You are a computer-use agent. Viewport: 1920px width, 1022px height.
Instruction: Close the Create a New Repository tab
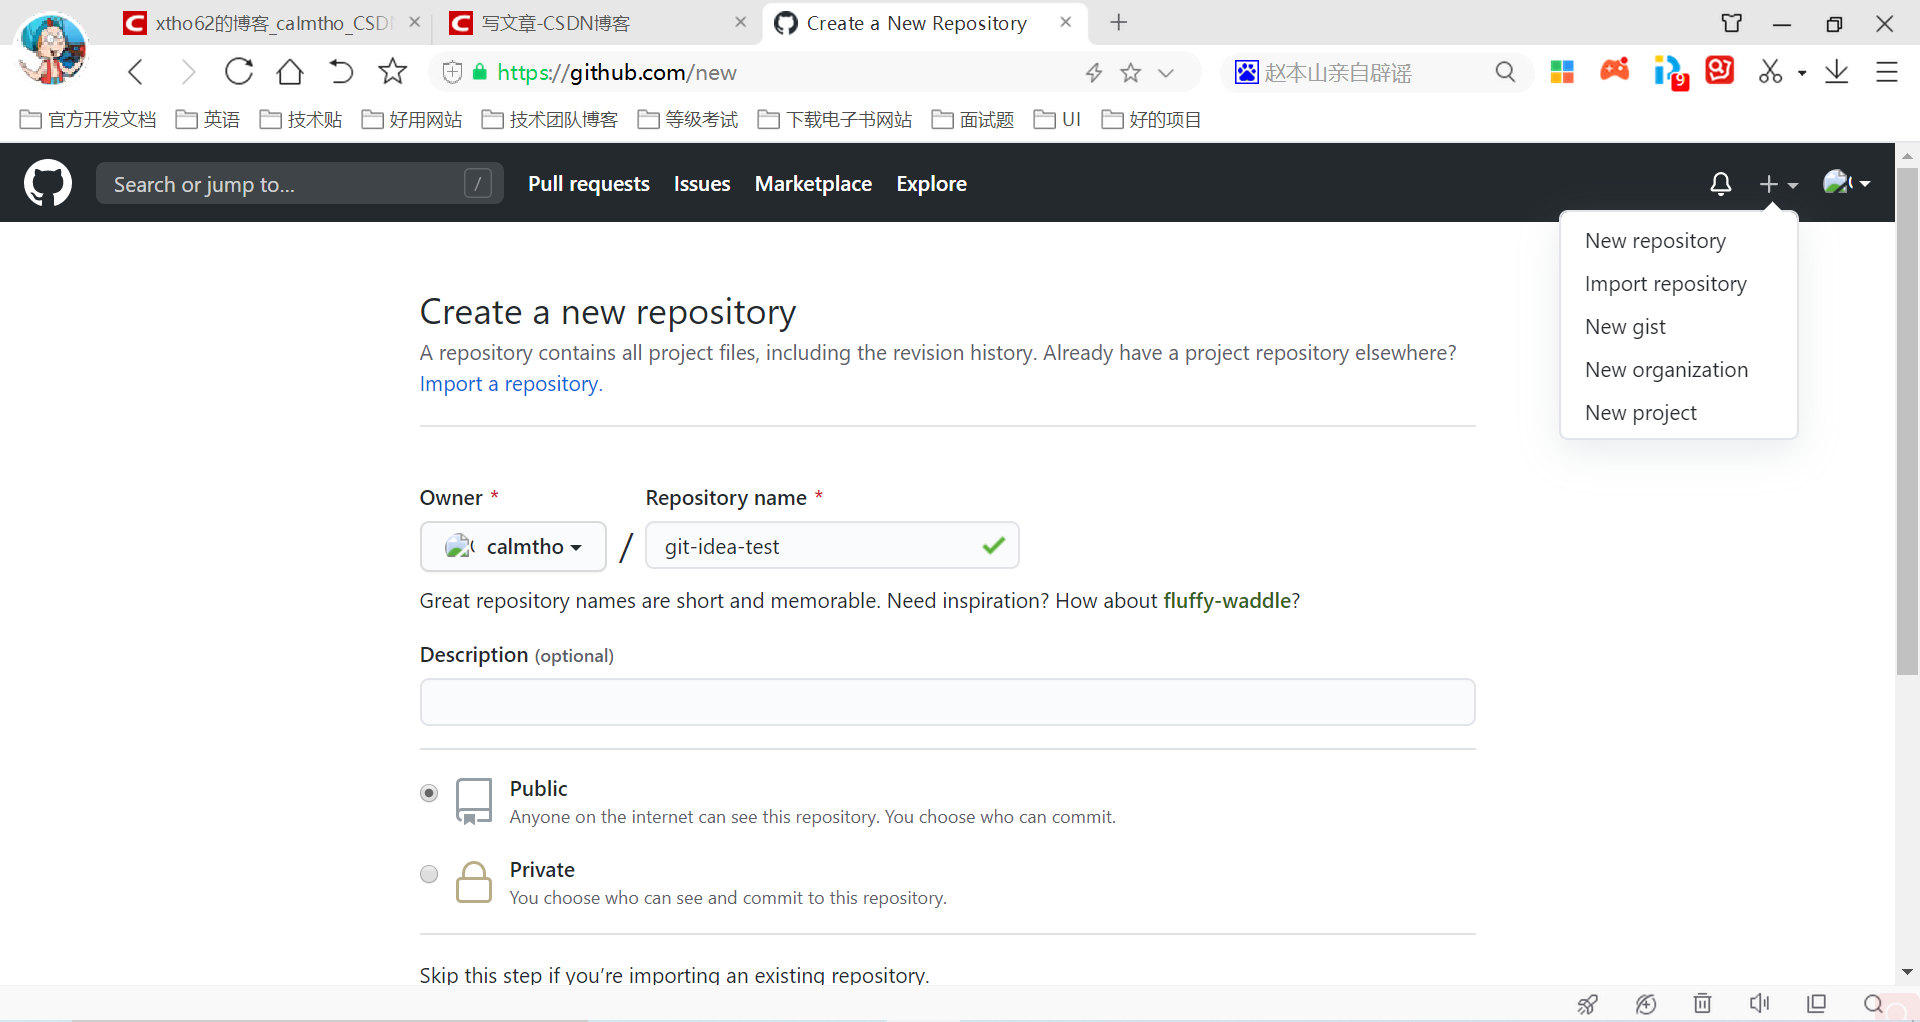point(1066,22)
